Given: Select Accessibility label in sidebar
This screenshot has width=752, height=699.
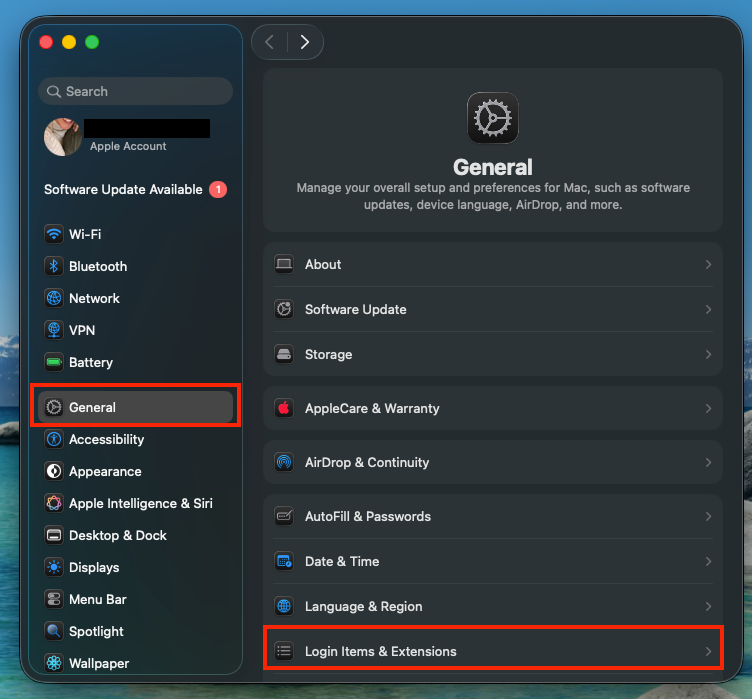Looking at the screenshot, I should (106, 439).
